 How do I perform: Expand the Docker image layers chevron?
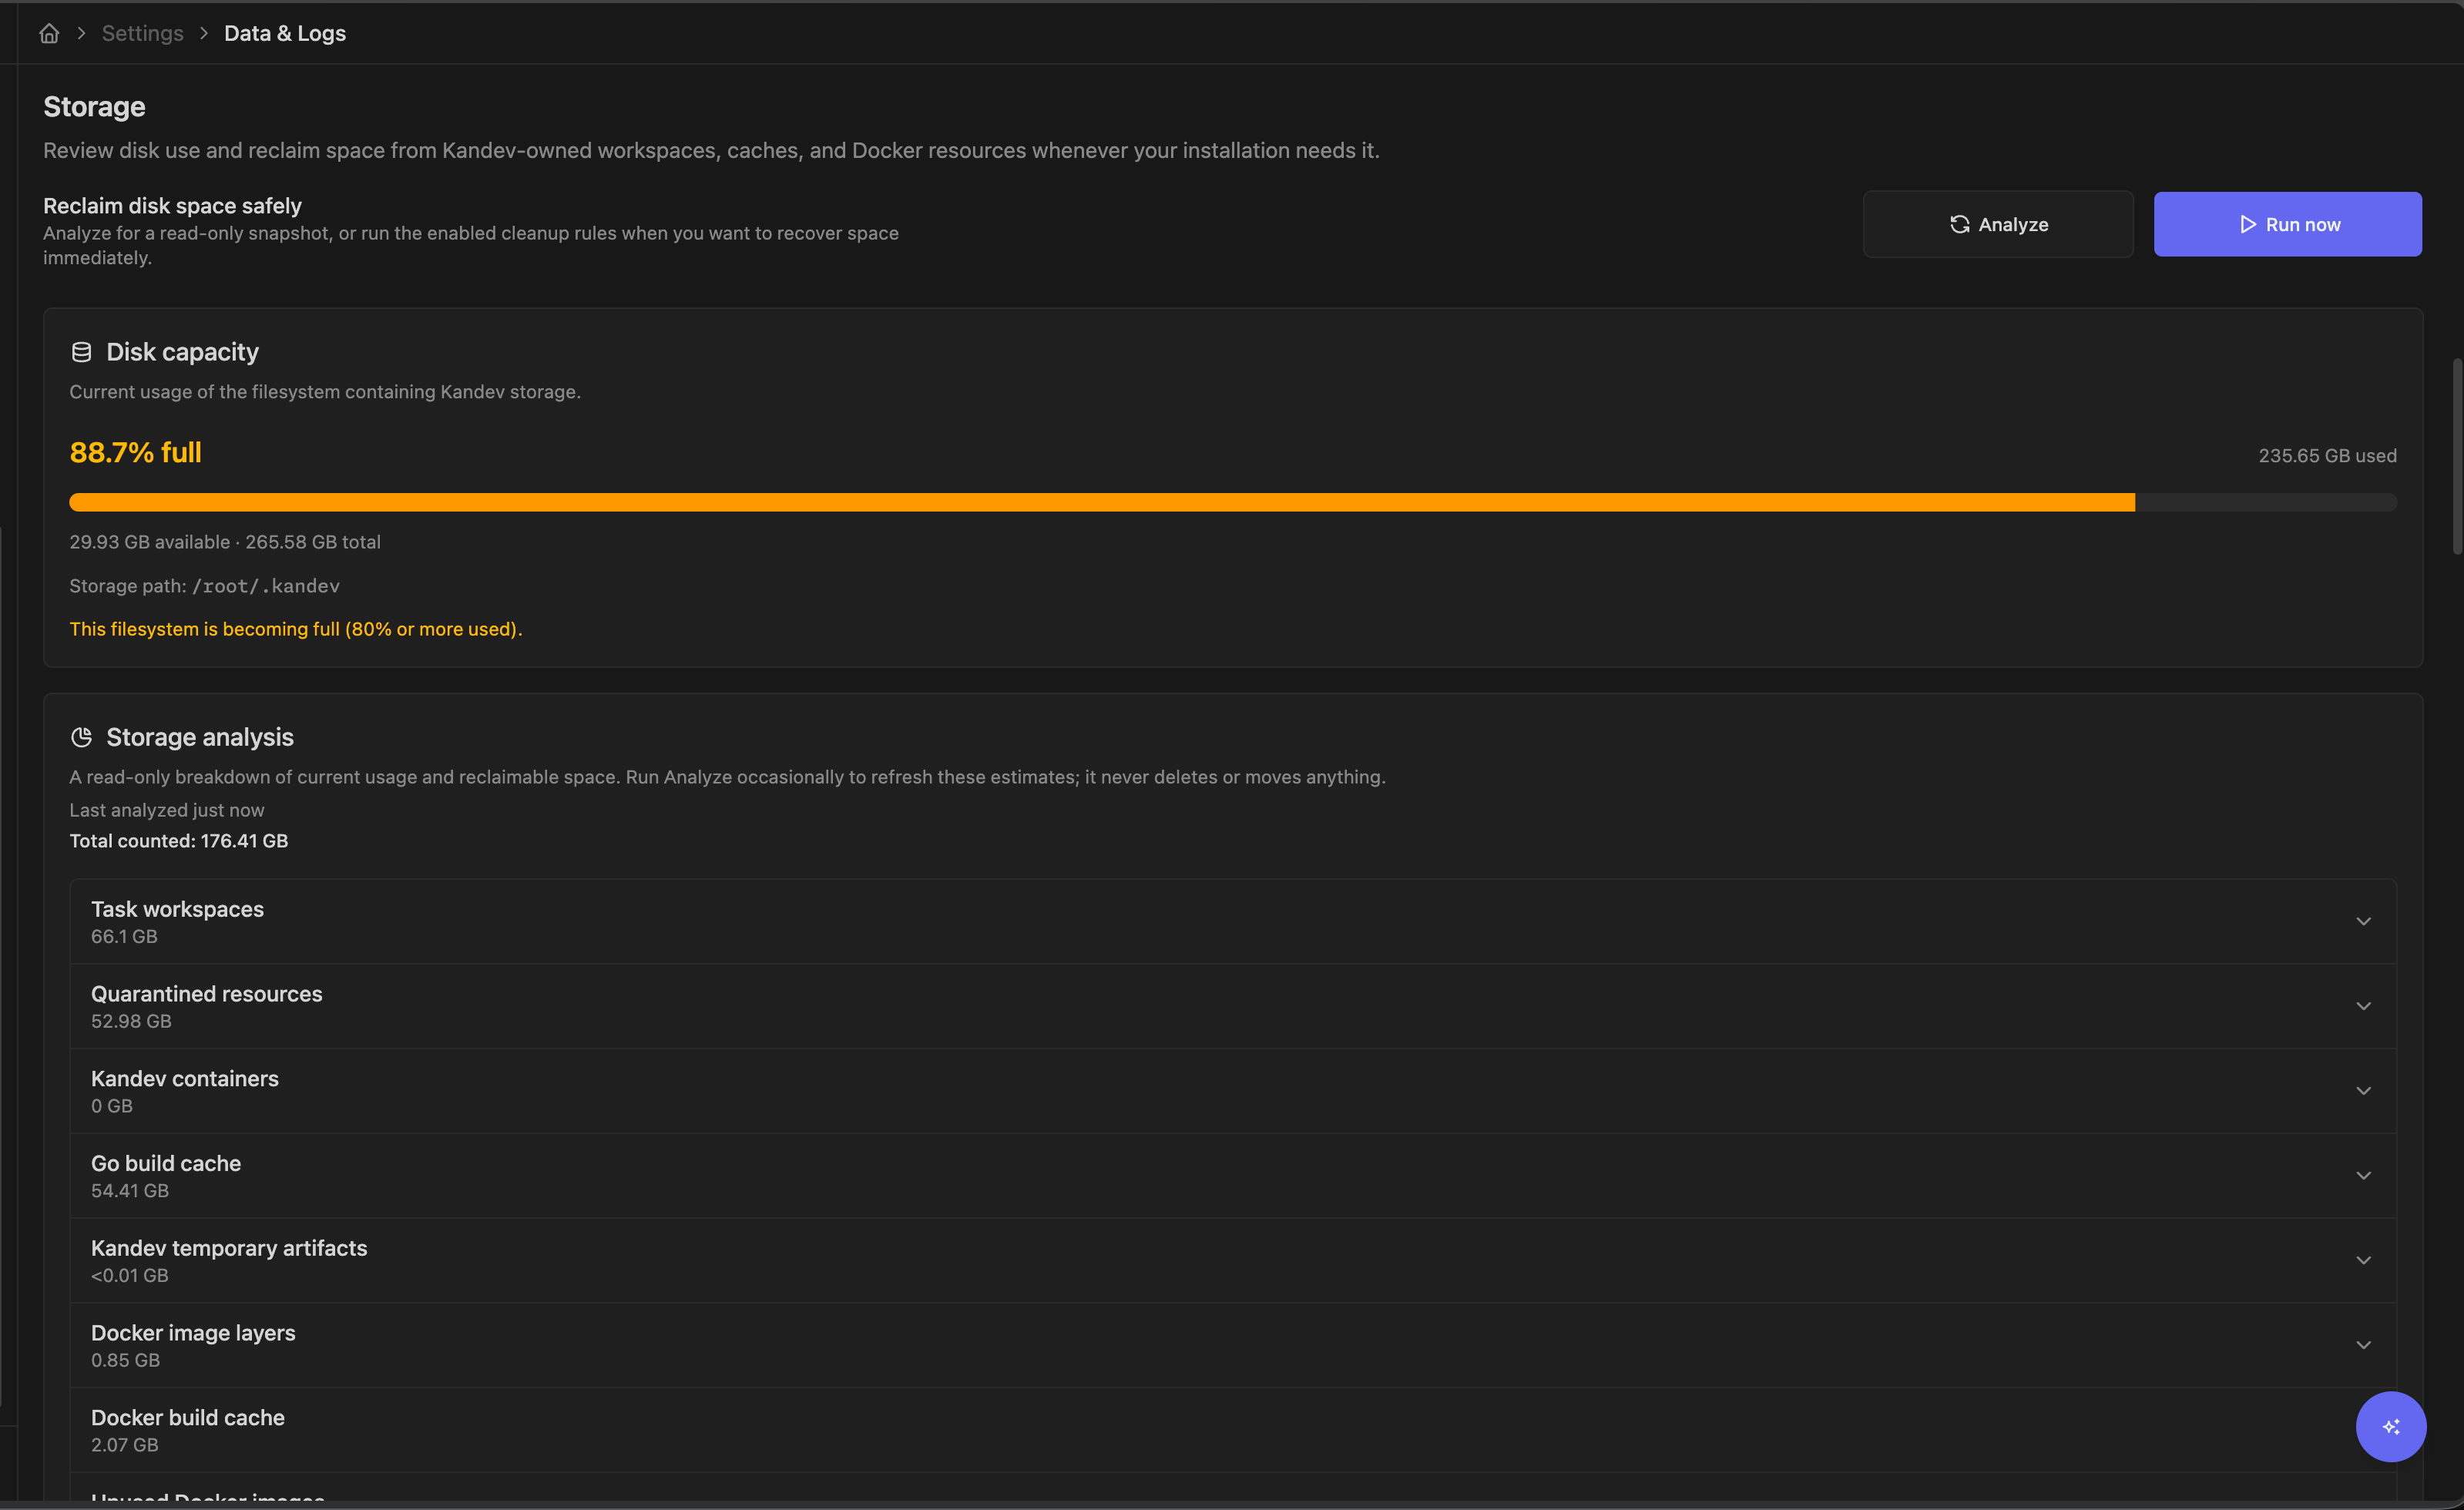click(x=2363, y=1345)
